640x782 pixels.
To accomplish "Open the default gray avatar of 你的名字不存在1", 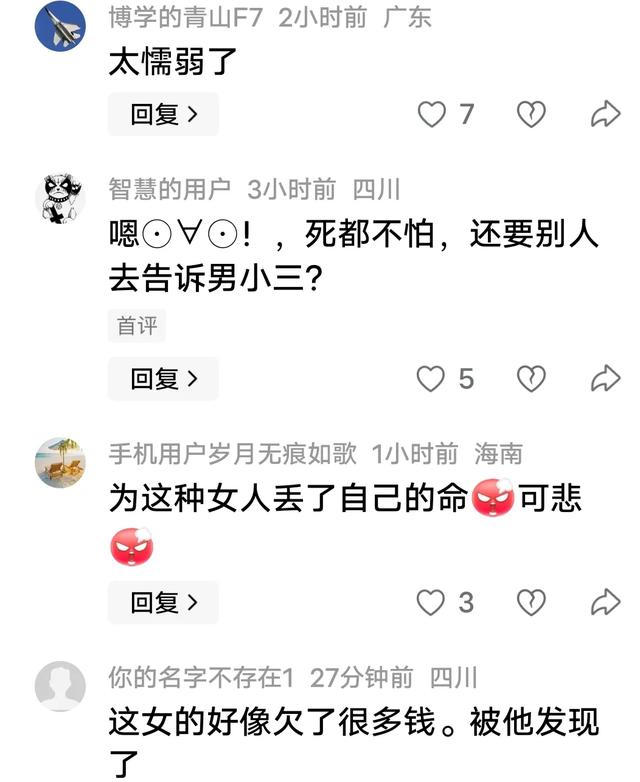I will tap(60, 686).
